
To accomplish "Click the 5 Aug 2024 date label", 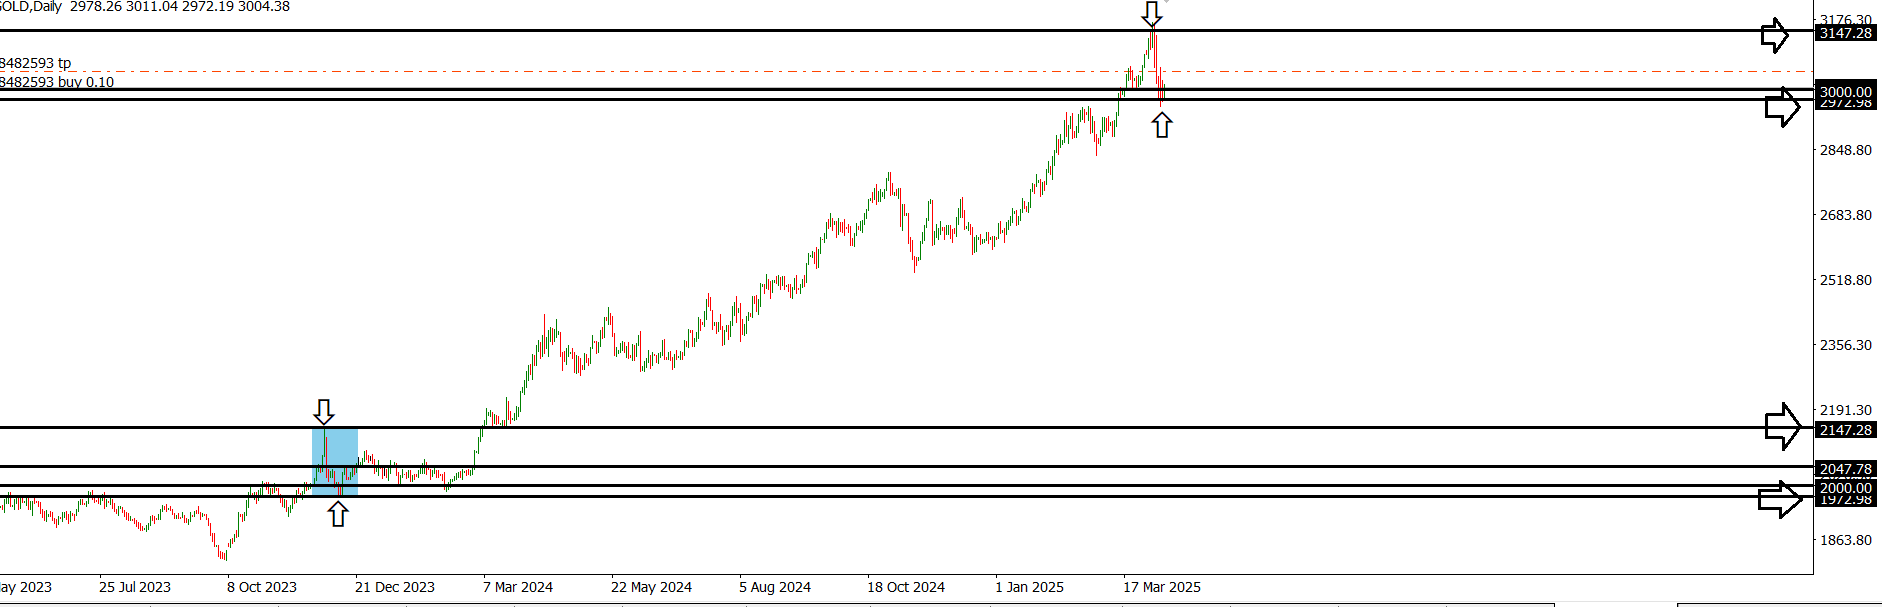I will [x=775, y=587].
